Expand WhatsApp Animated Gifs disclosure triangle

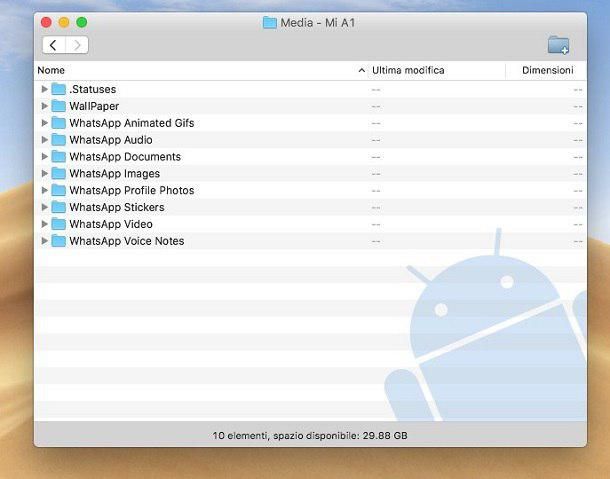coord(44,123)
